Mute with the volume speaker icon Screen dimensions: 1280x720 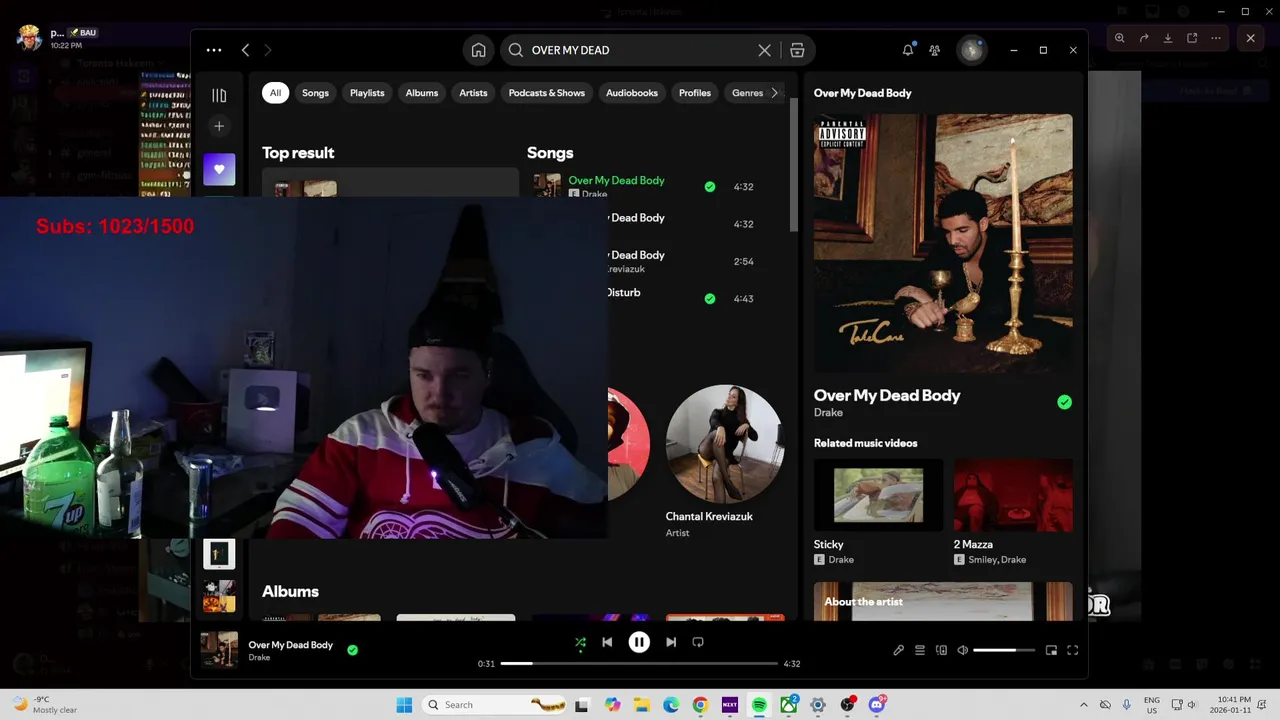pyautogui.click(x=963, y=650)
